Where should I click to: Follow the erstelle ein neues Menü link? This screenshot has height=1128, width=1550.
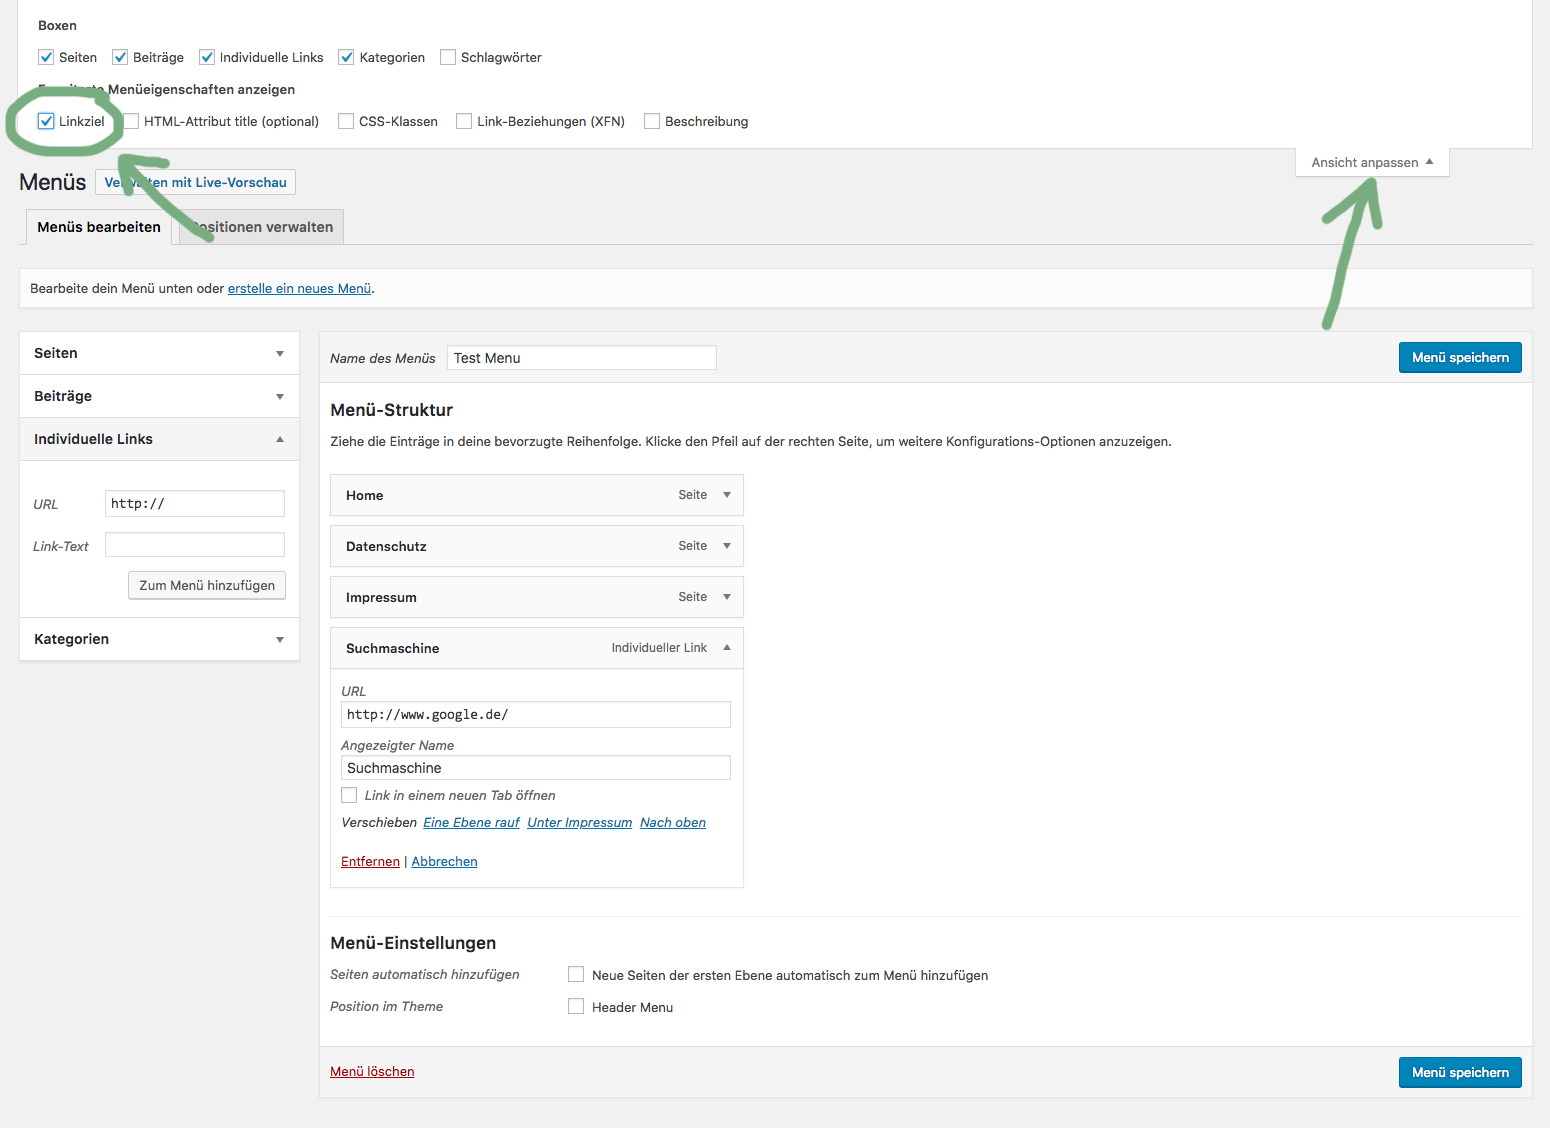tap(299, 288)
